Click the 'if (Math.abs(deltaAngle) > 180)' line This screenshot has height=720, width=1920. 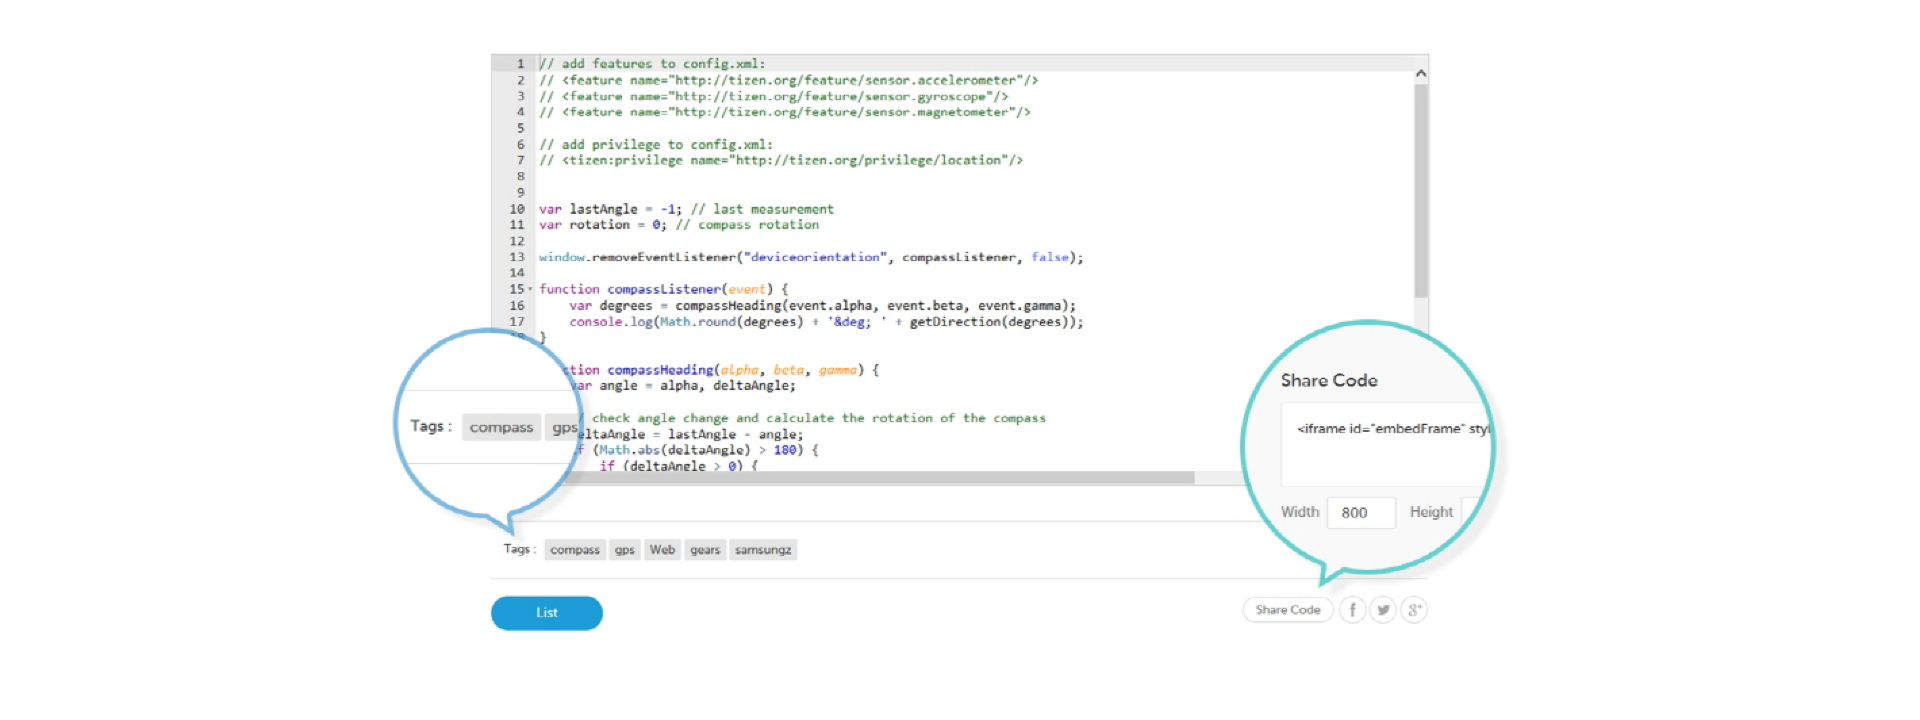coord(699,450)
